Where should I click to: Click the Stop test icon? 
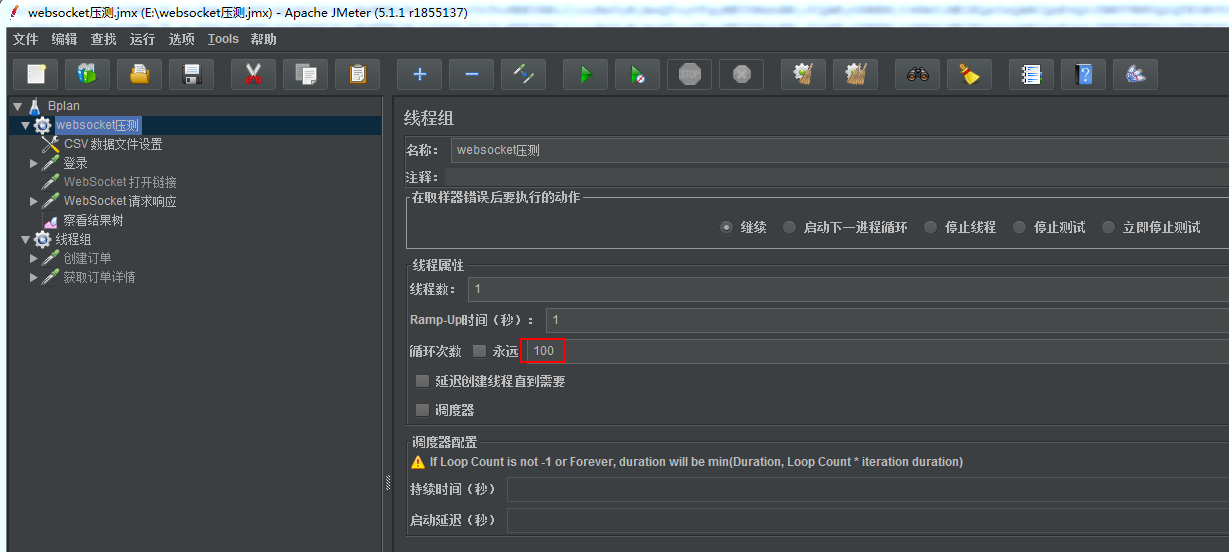(689, 74)
